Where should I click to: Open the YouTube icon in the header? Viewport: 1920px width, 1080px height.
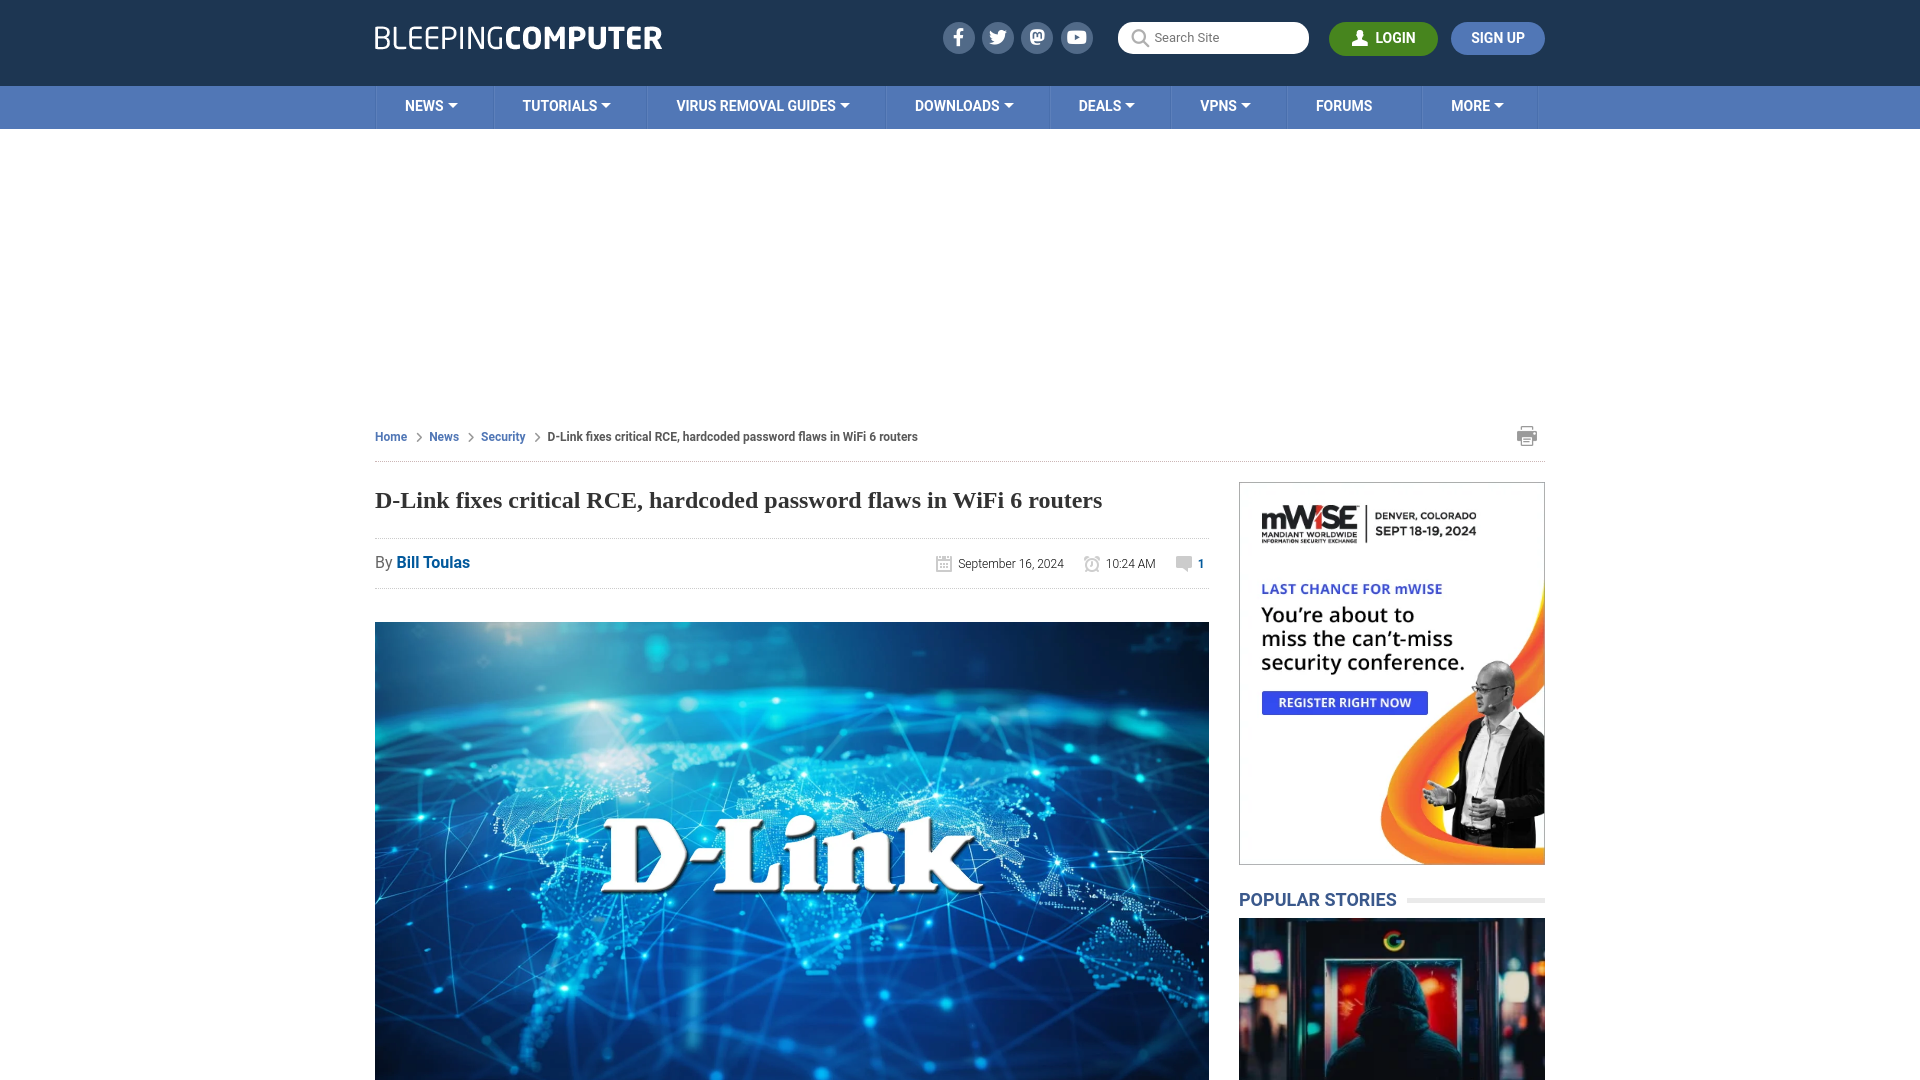(x=1076, y=37)
